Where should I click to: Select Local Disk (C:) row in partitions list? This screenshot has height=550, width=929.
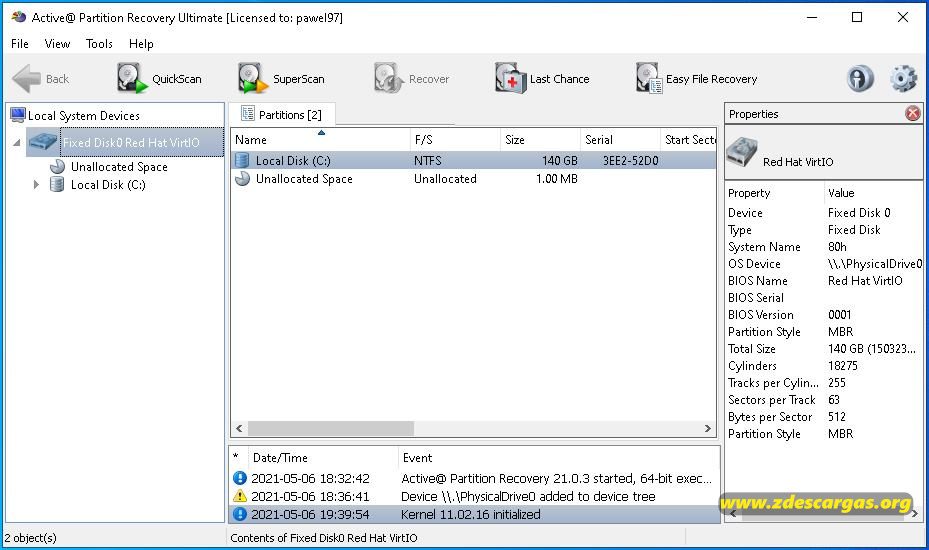pos(473,160)
